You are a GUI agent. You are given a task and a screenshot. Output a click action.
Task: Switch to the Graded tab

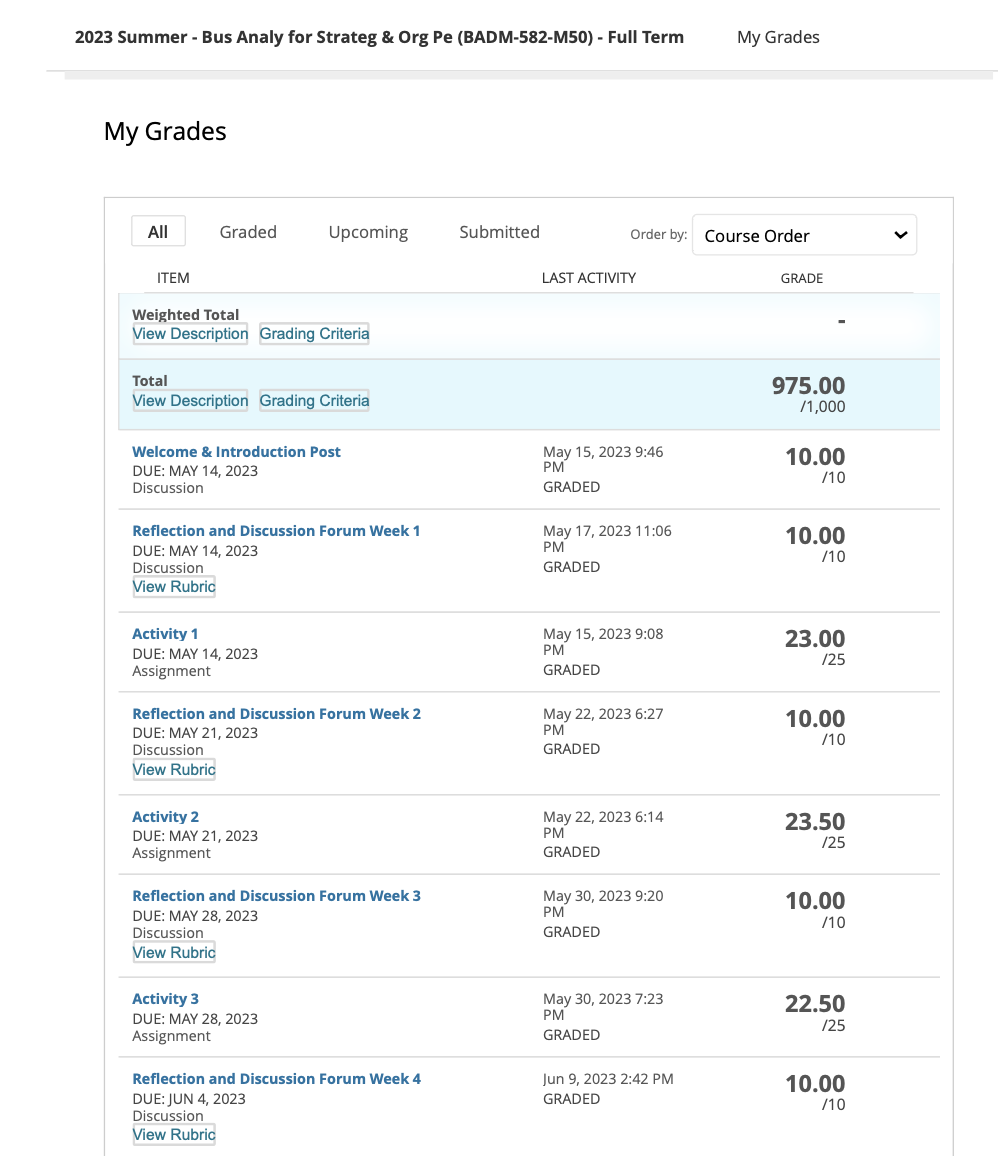click(248, 232)
